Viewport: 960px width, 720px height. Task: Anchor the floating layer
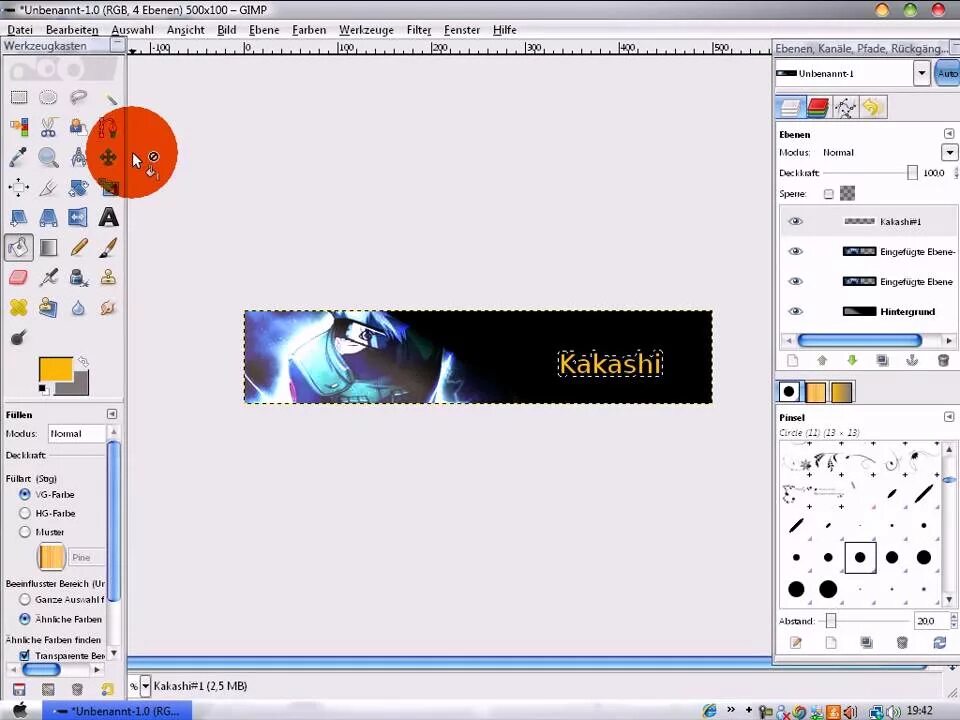tap(912, 361)
